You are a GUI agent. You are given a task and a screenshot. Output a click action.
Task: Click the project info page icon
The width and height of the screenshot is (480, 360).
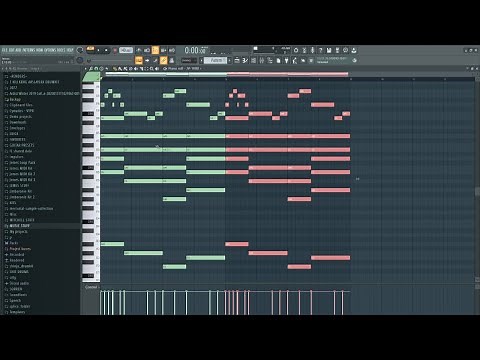point(278,60)
